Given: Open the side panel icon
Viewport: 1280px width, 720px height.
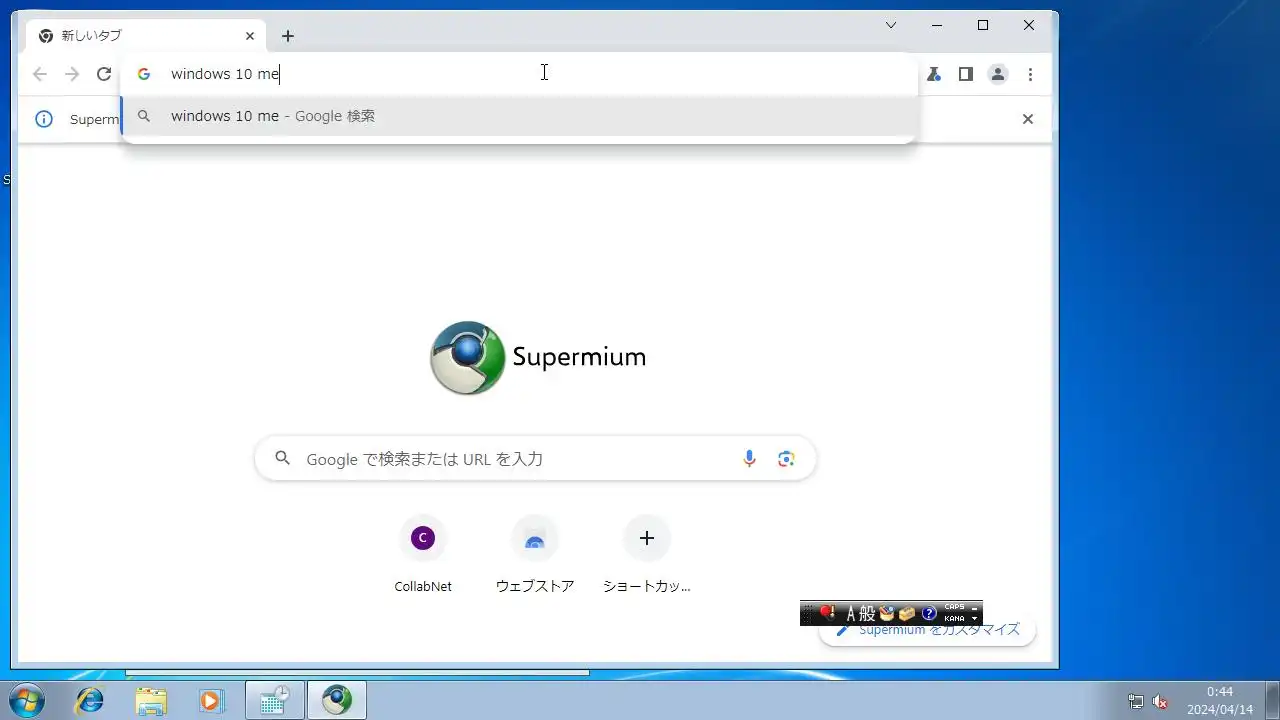Looking at the screenshot, I should pyautogui.click(x=966, y=74).
